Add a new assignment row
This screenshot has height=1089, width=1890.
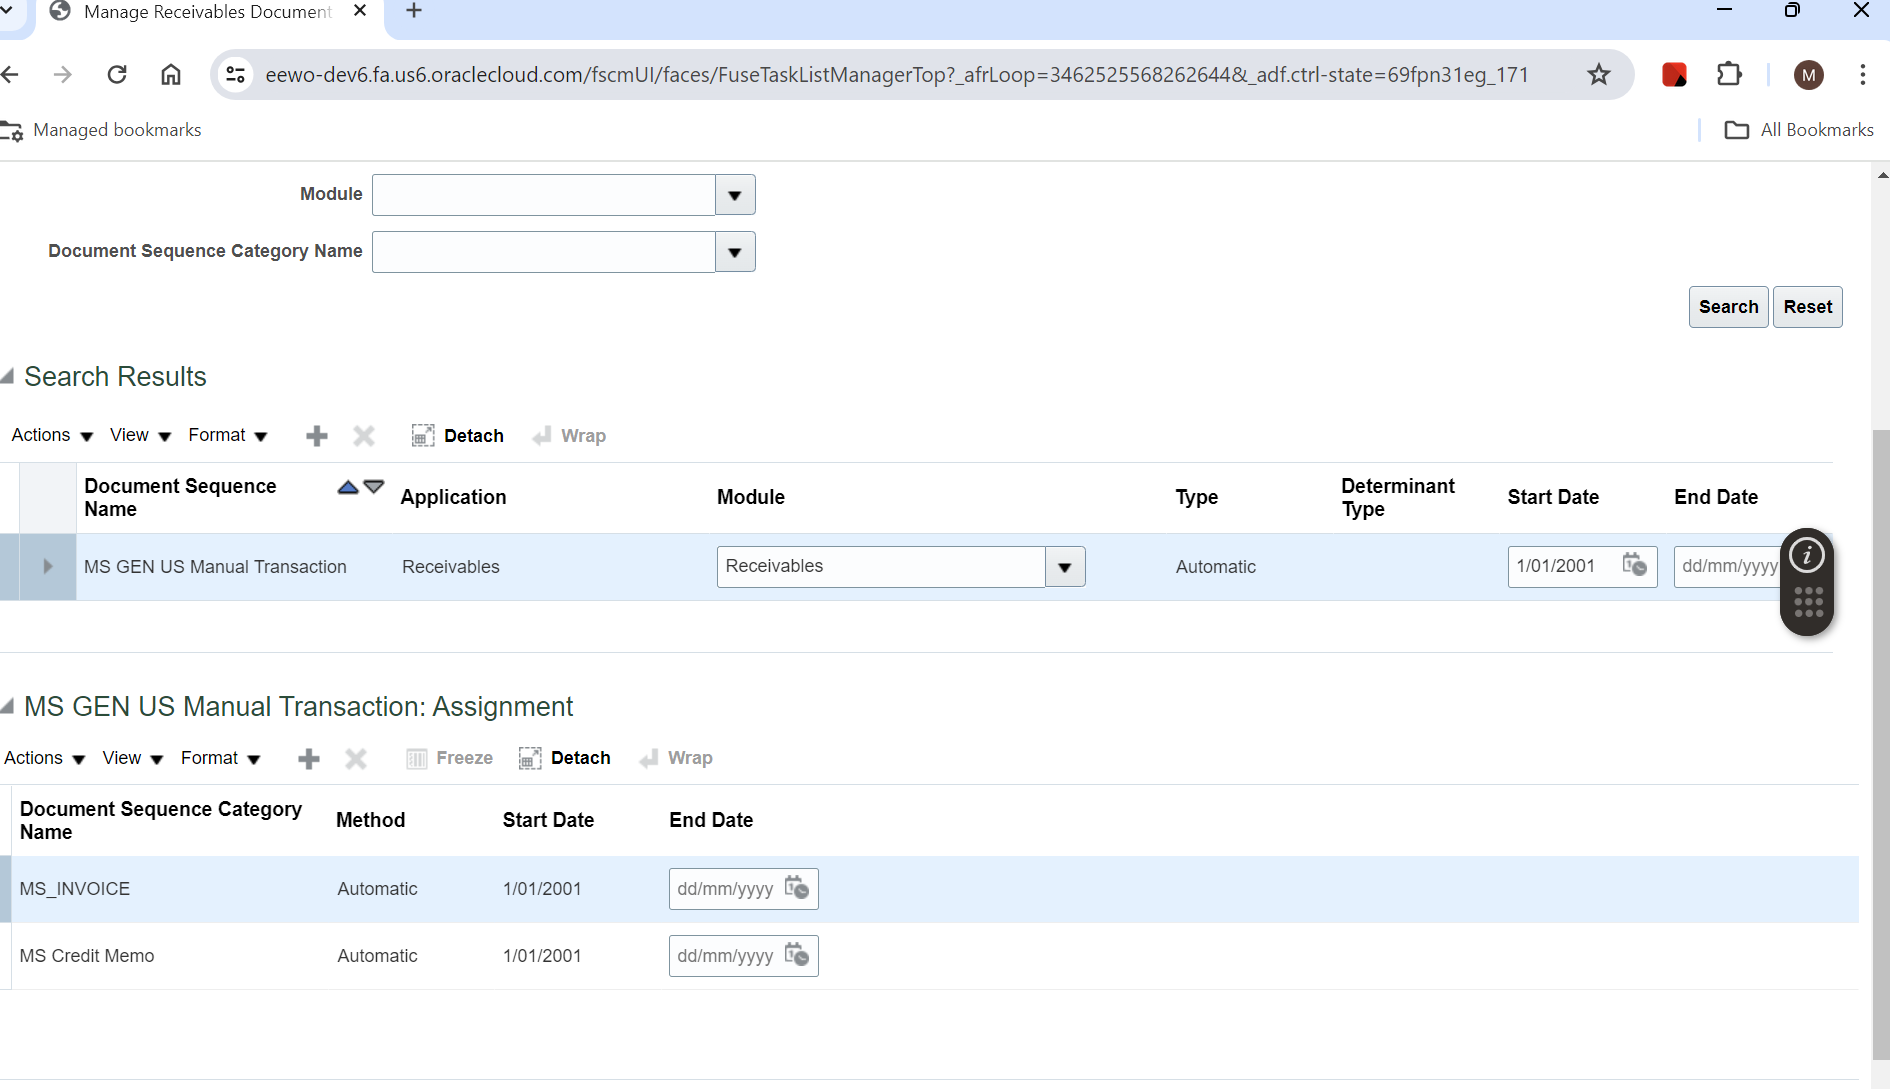(x=308, y=758)
